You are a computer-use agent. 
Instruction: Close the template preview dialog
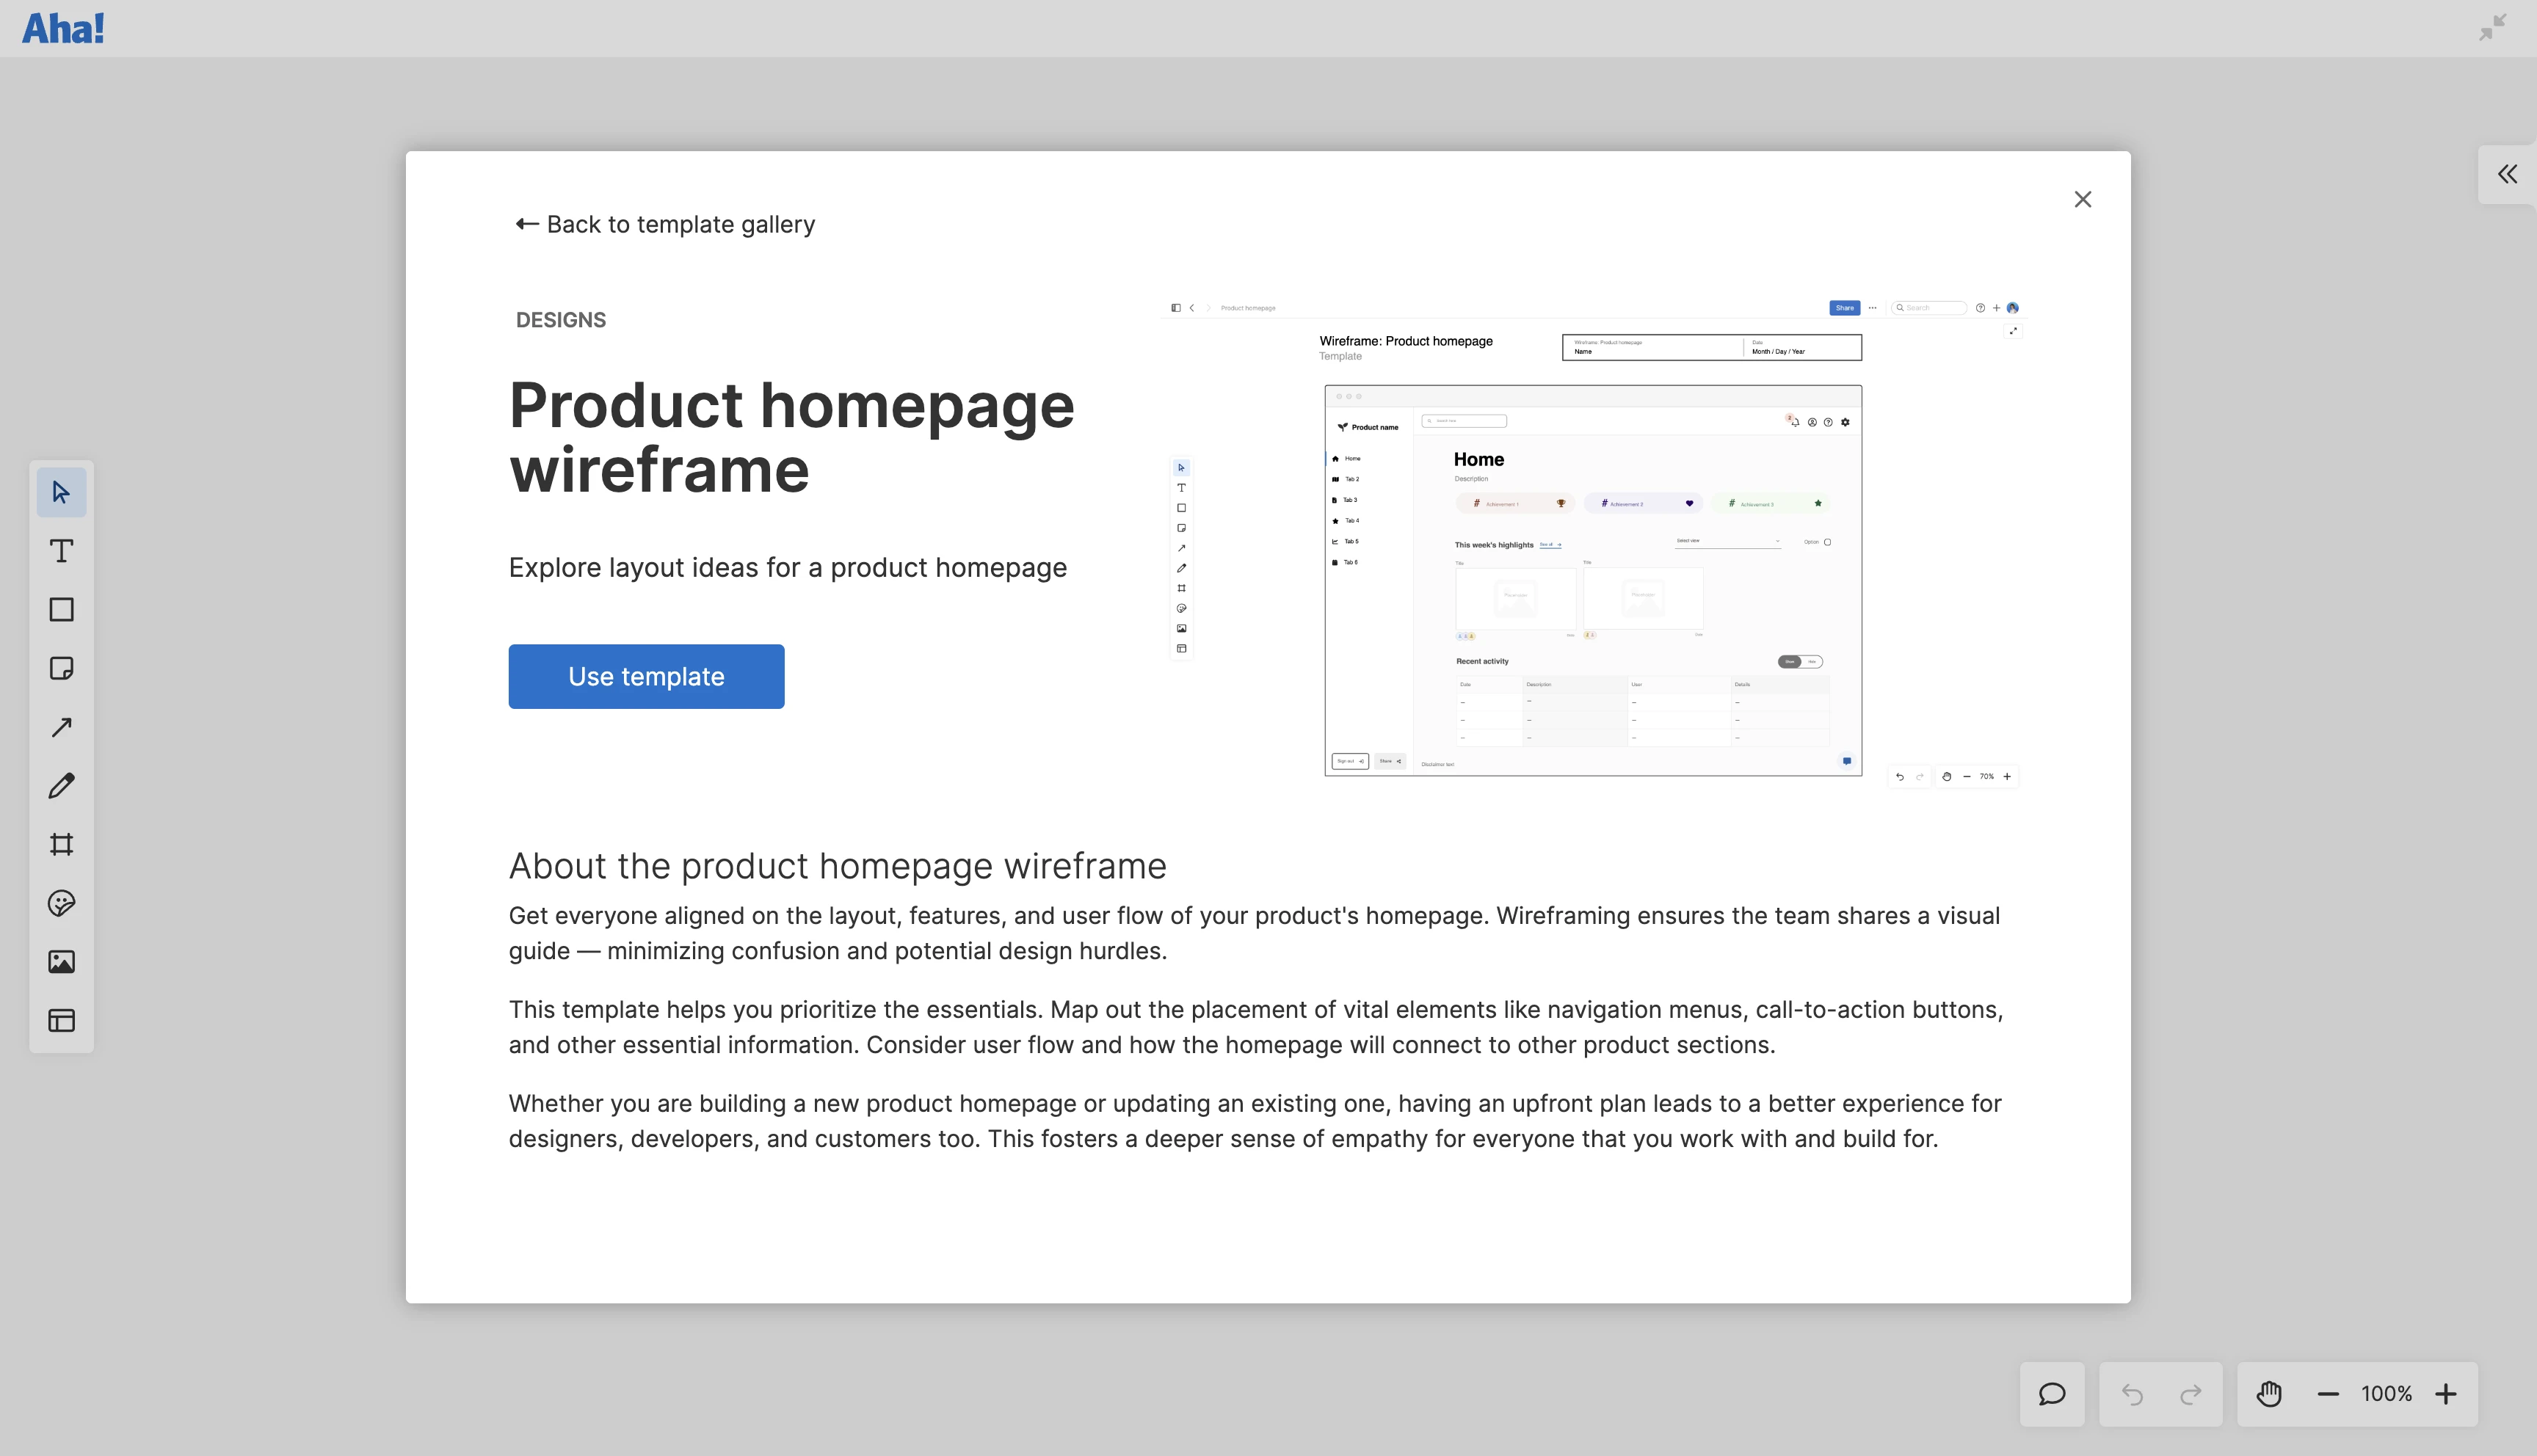click(x=2082, y=200)
